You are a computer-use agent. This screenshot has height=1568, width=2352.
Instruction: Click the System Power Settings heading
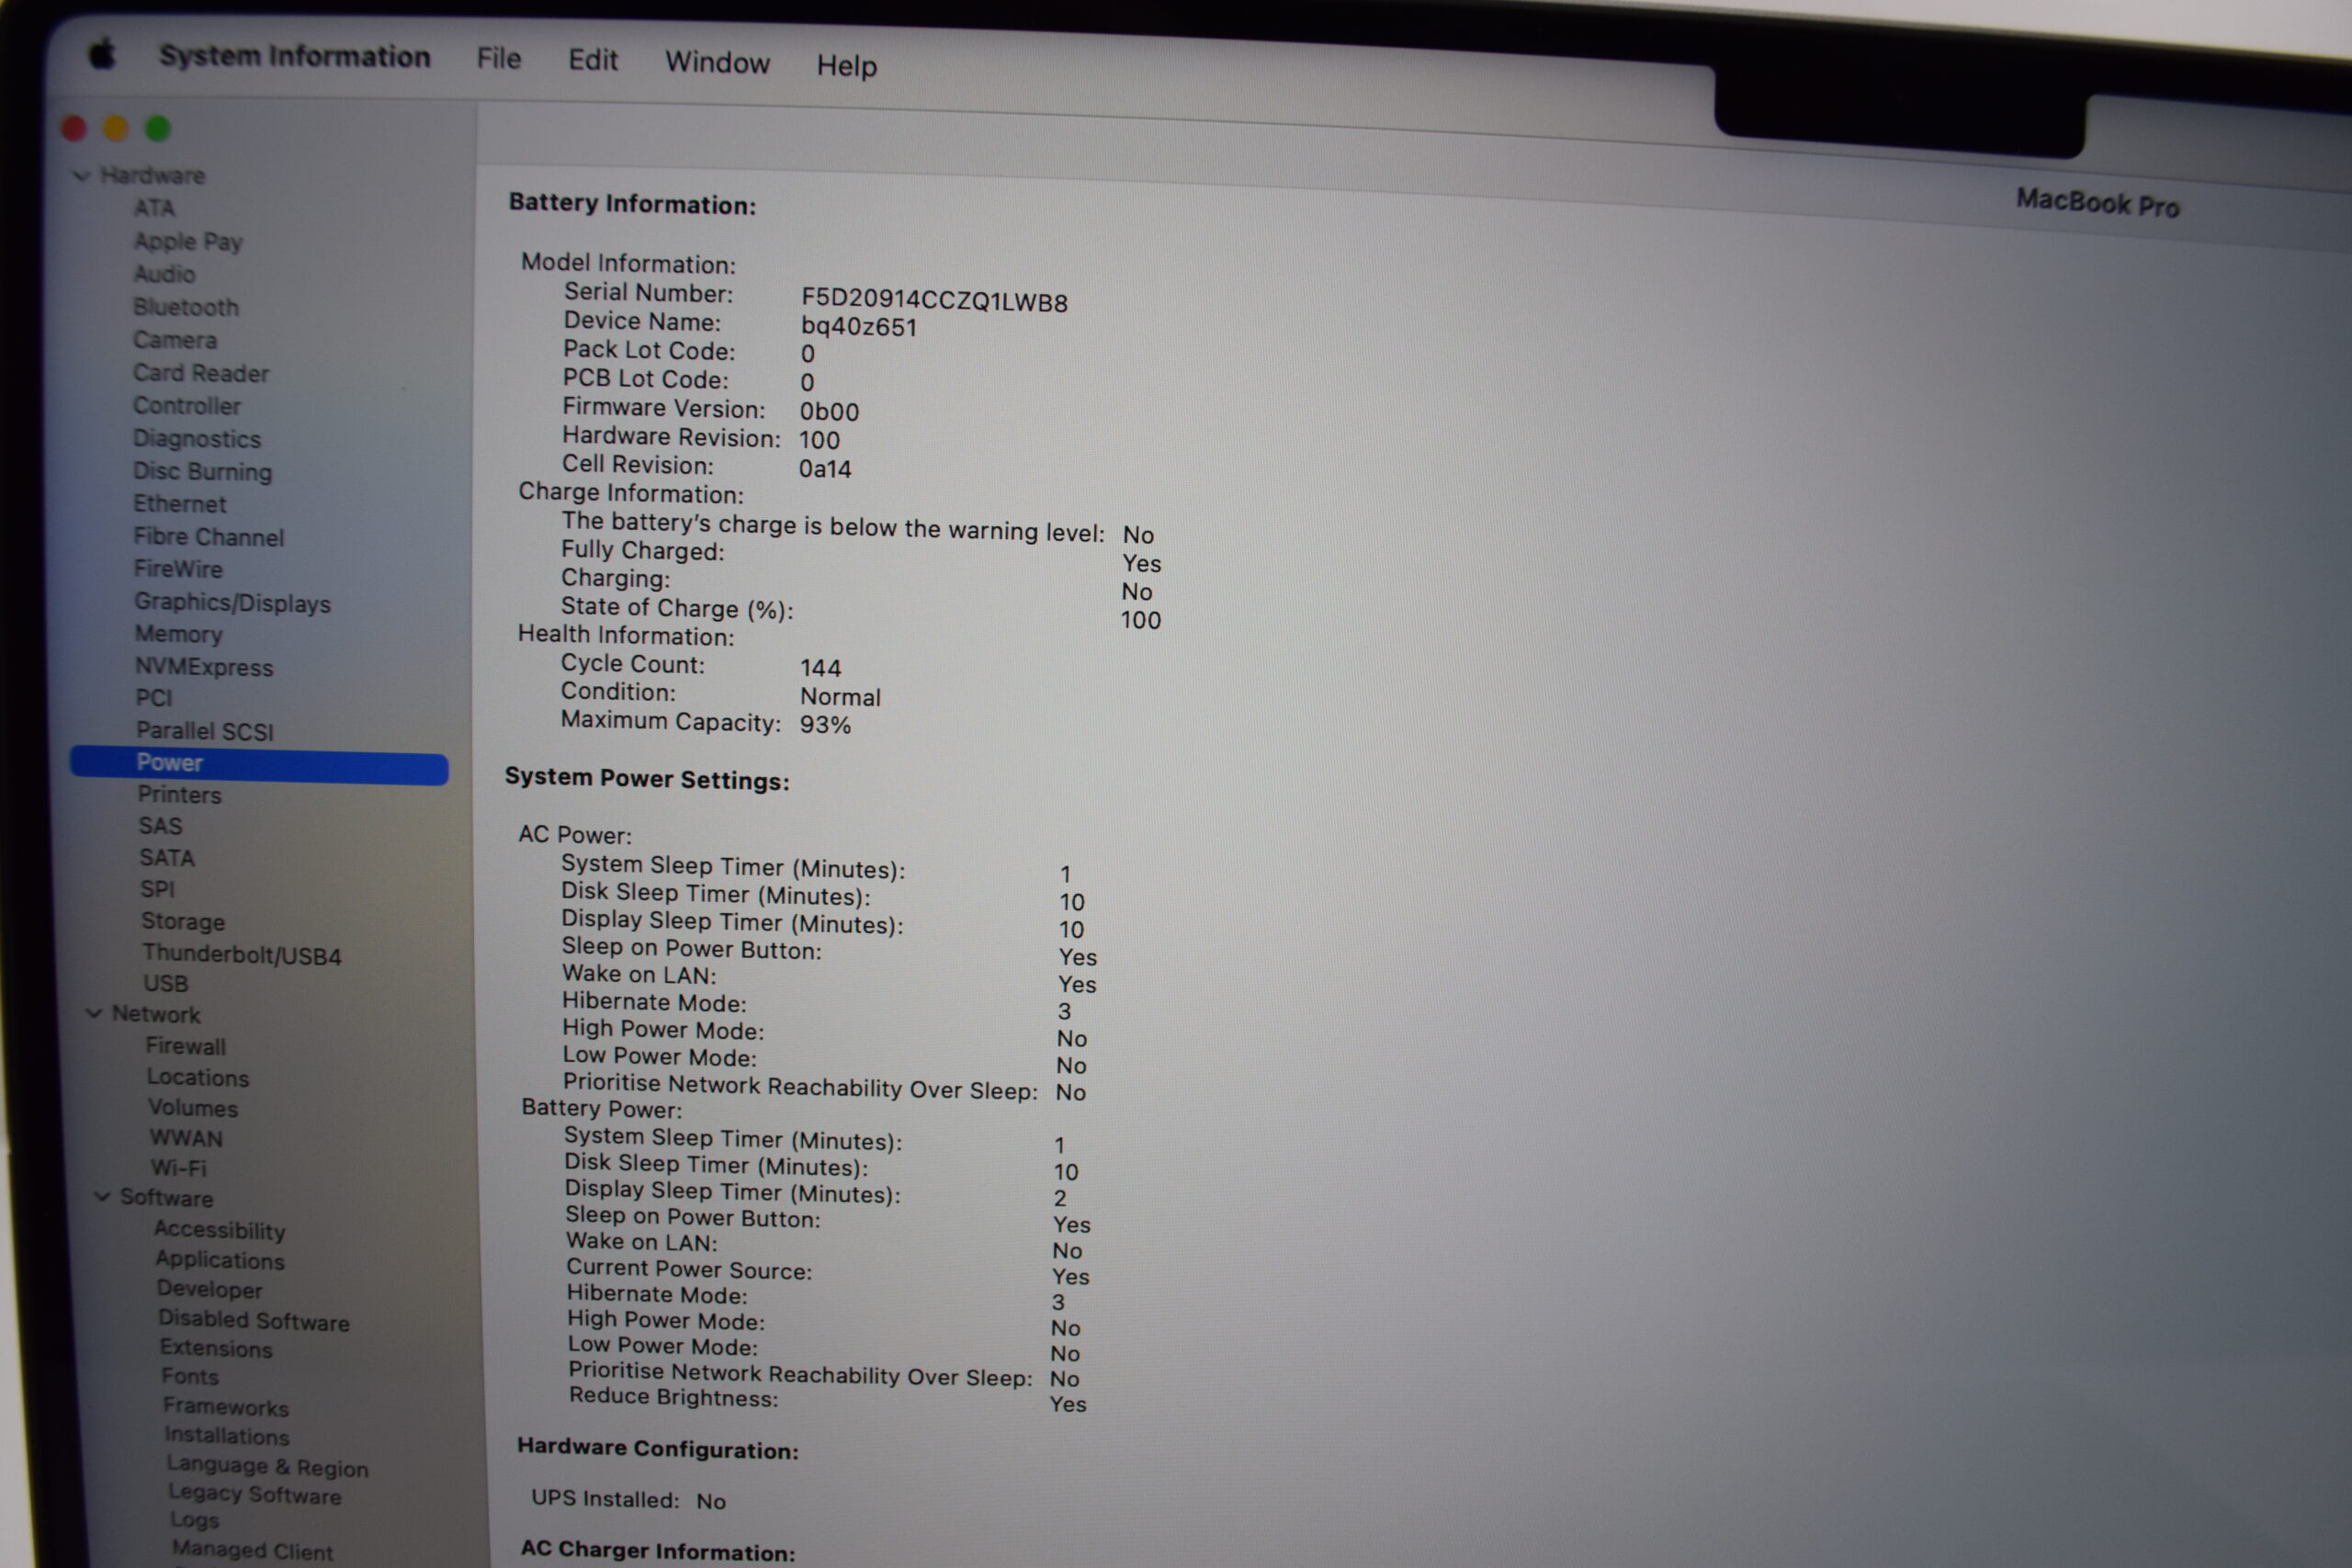tap(648, 778)
